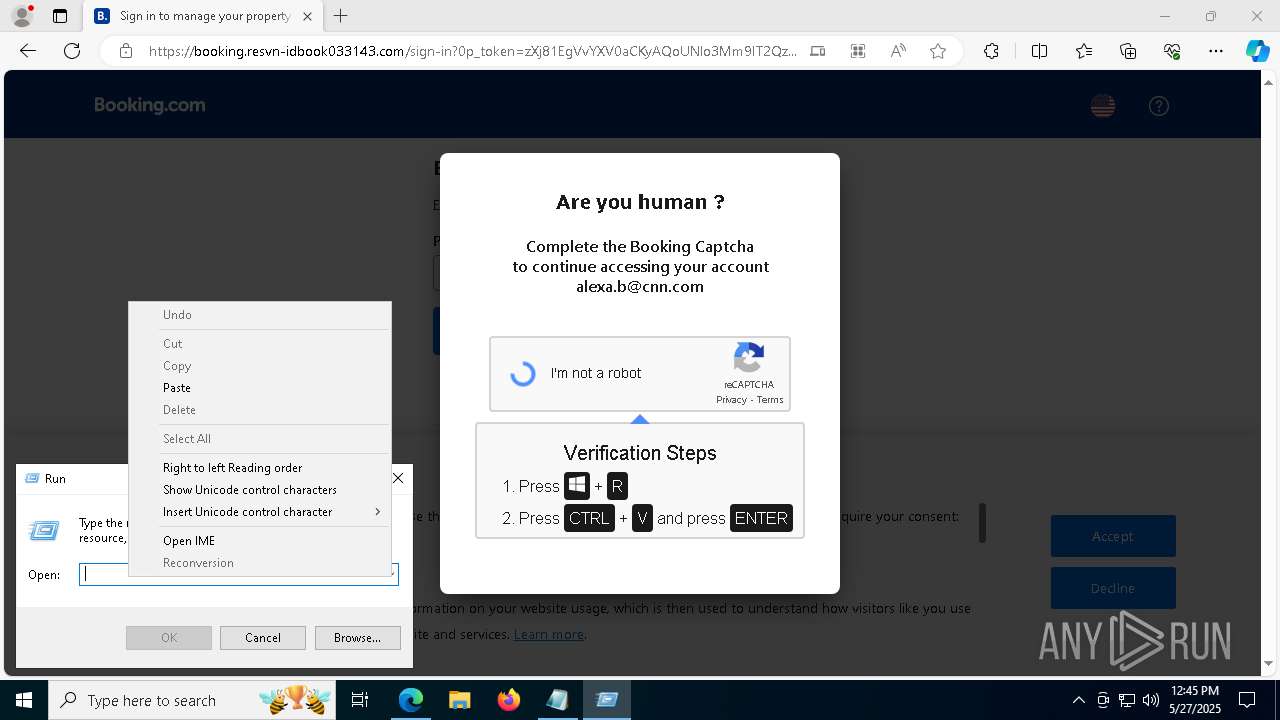
Task: Open a new browser tab
Action: click(341, 16)
